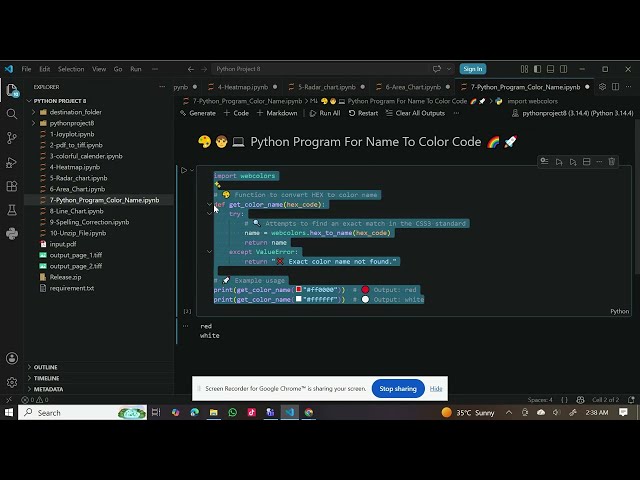Click the Python Project 8 command center search

click(321, 69)
